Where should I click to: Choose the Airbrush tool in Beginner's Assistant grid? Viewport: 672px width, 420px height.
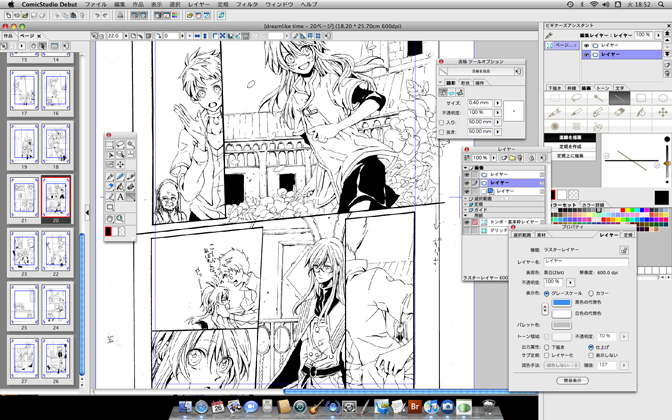[555, 126]
